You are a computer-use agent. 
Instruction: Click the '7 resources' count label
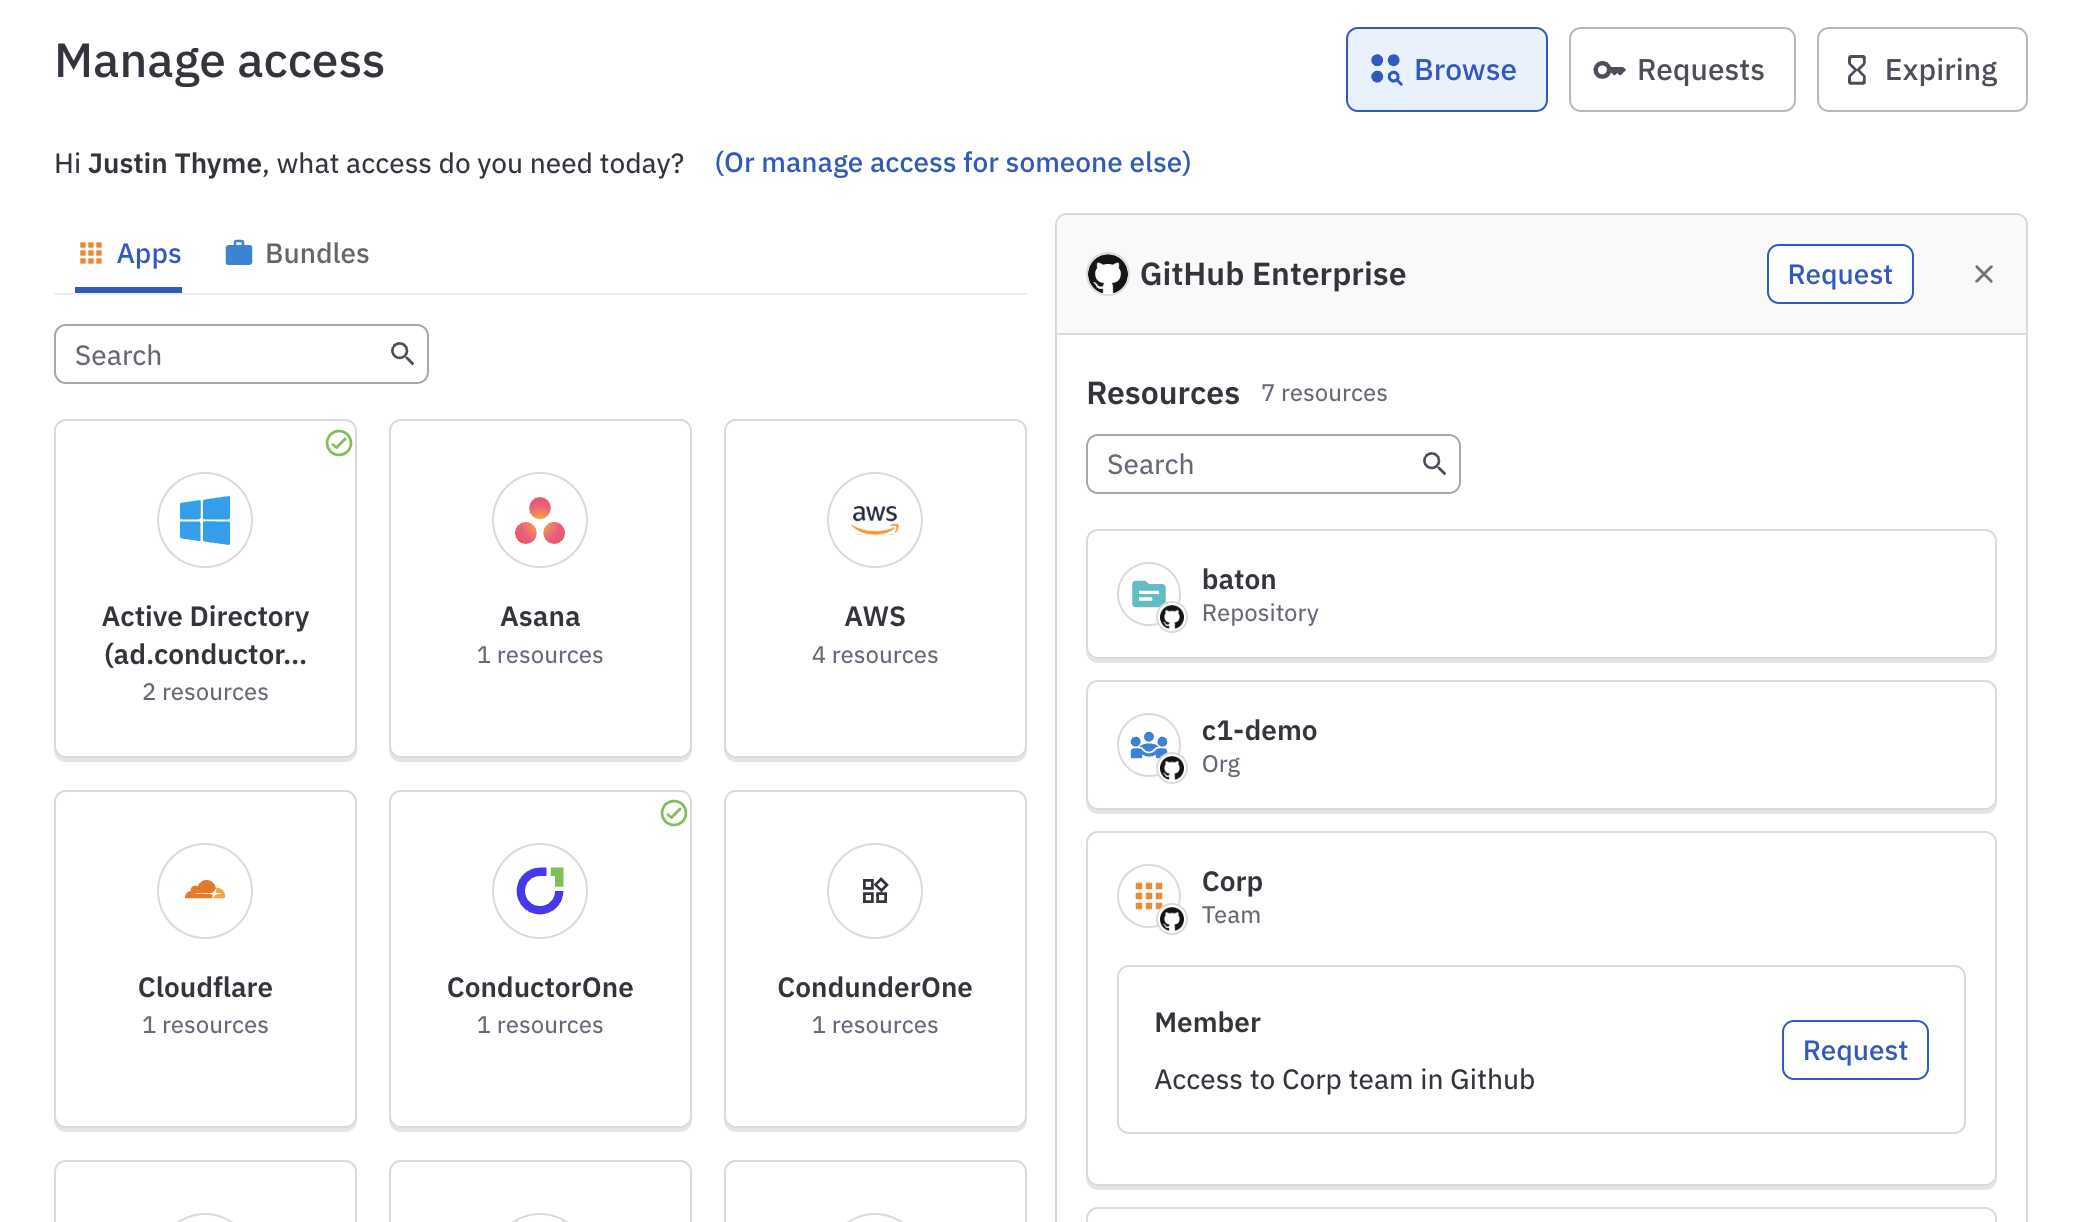1324,393
